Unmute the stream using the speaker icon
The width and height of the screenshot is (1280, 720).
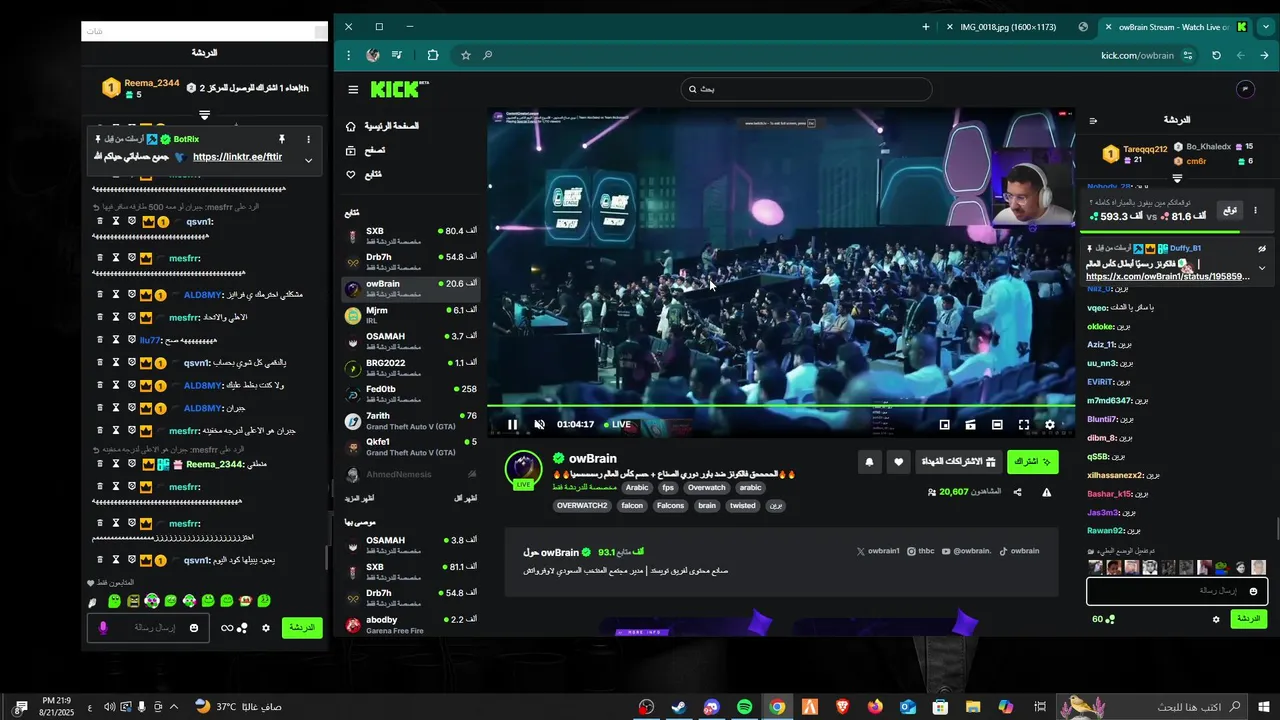[x=540, y=424]
